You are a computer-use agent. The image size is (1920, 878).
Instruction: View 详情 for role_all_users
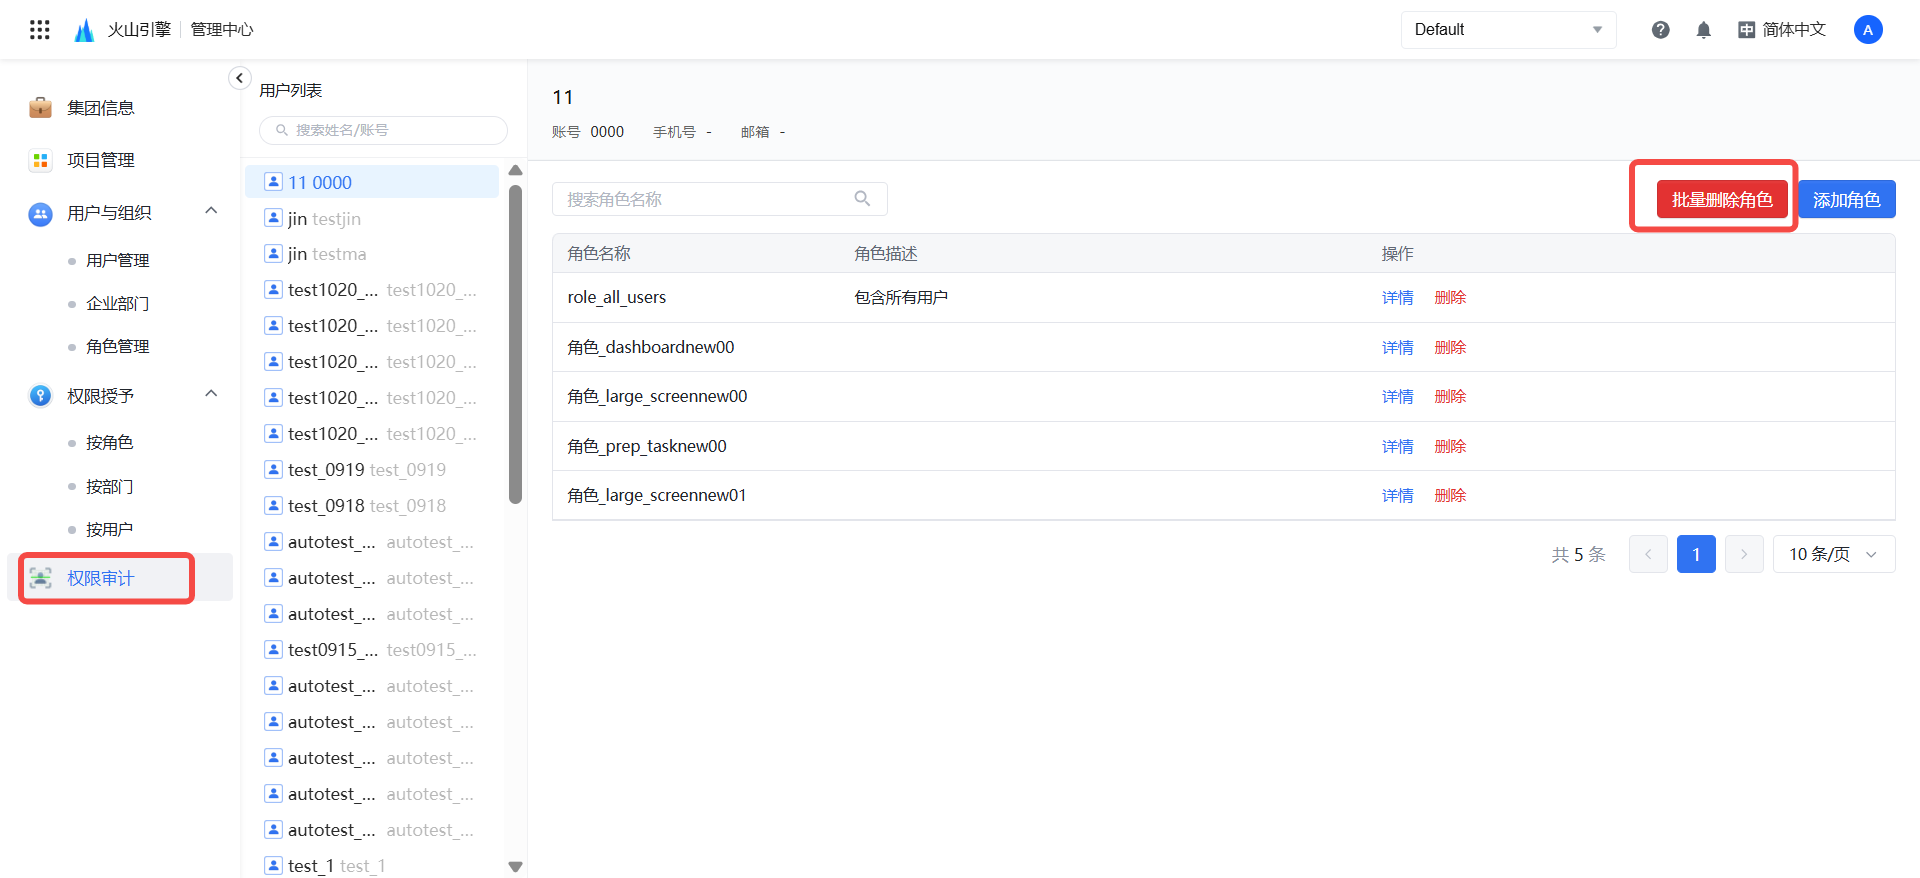click(x=1397, y=298)
